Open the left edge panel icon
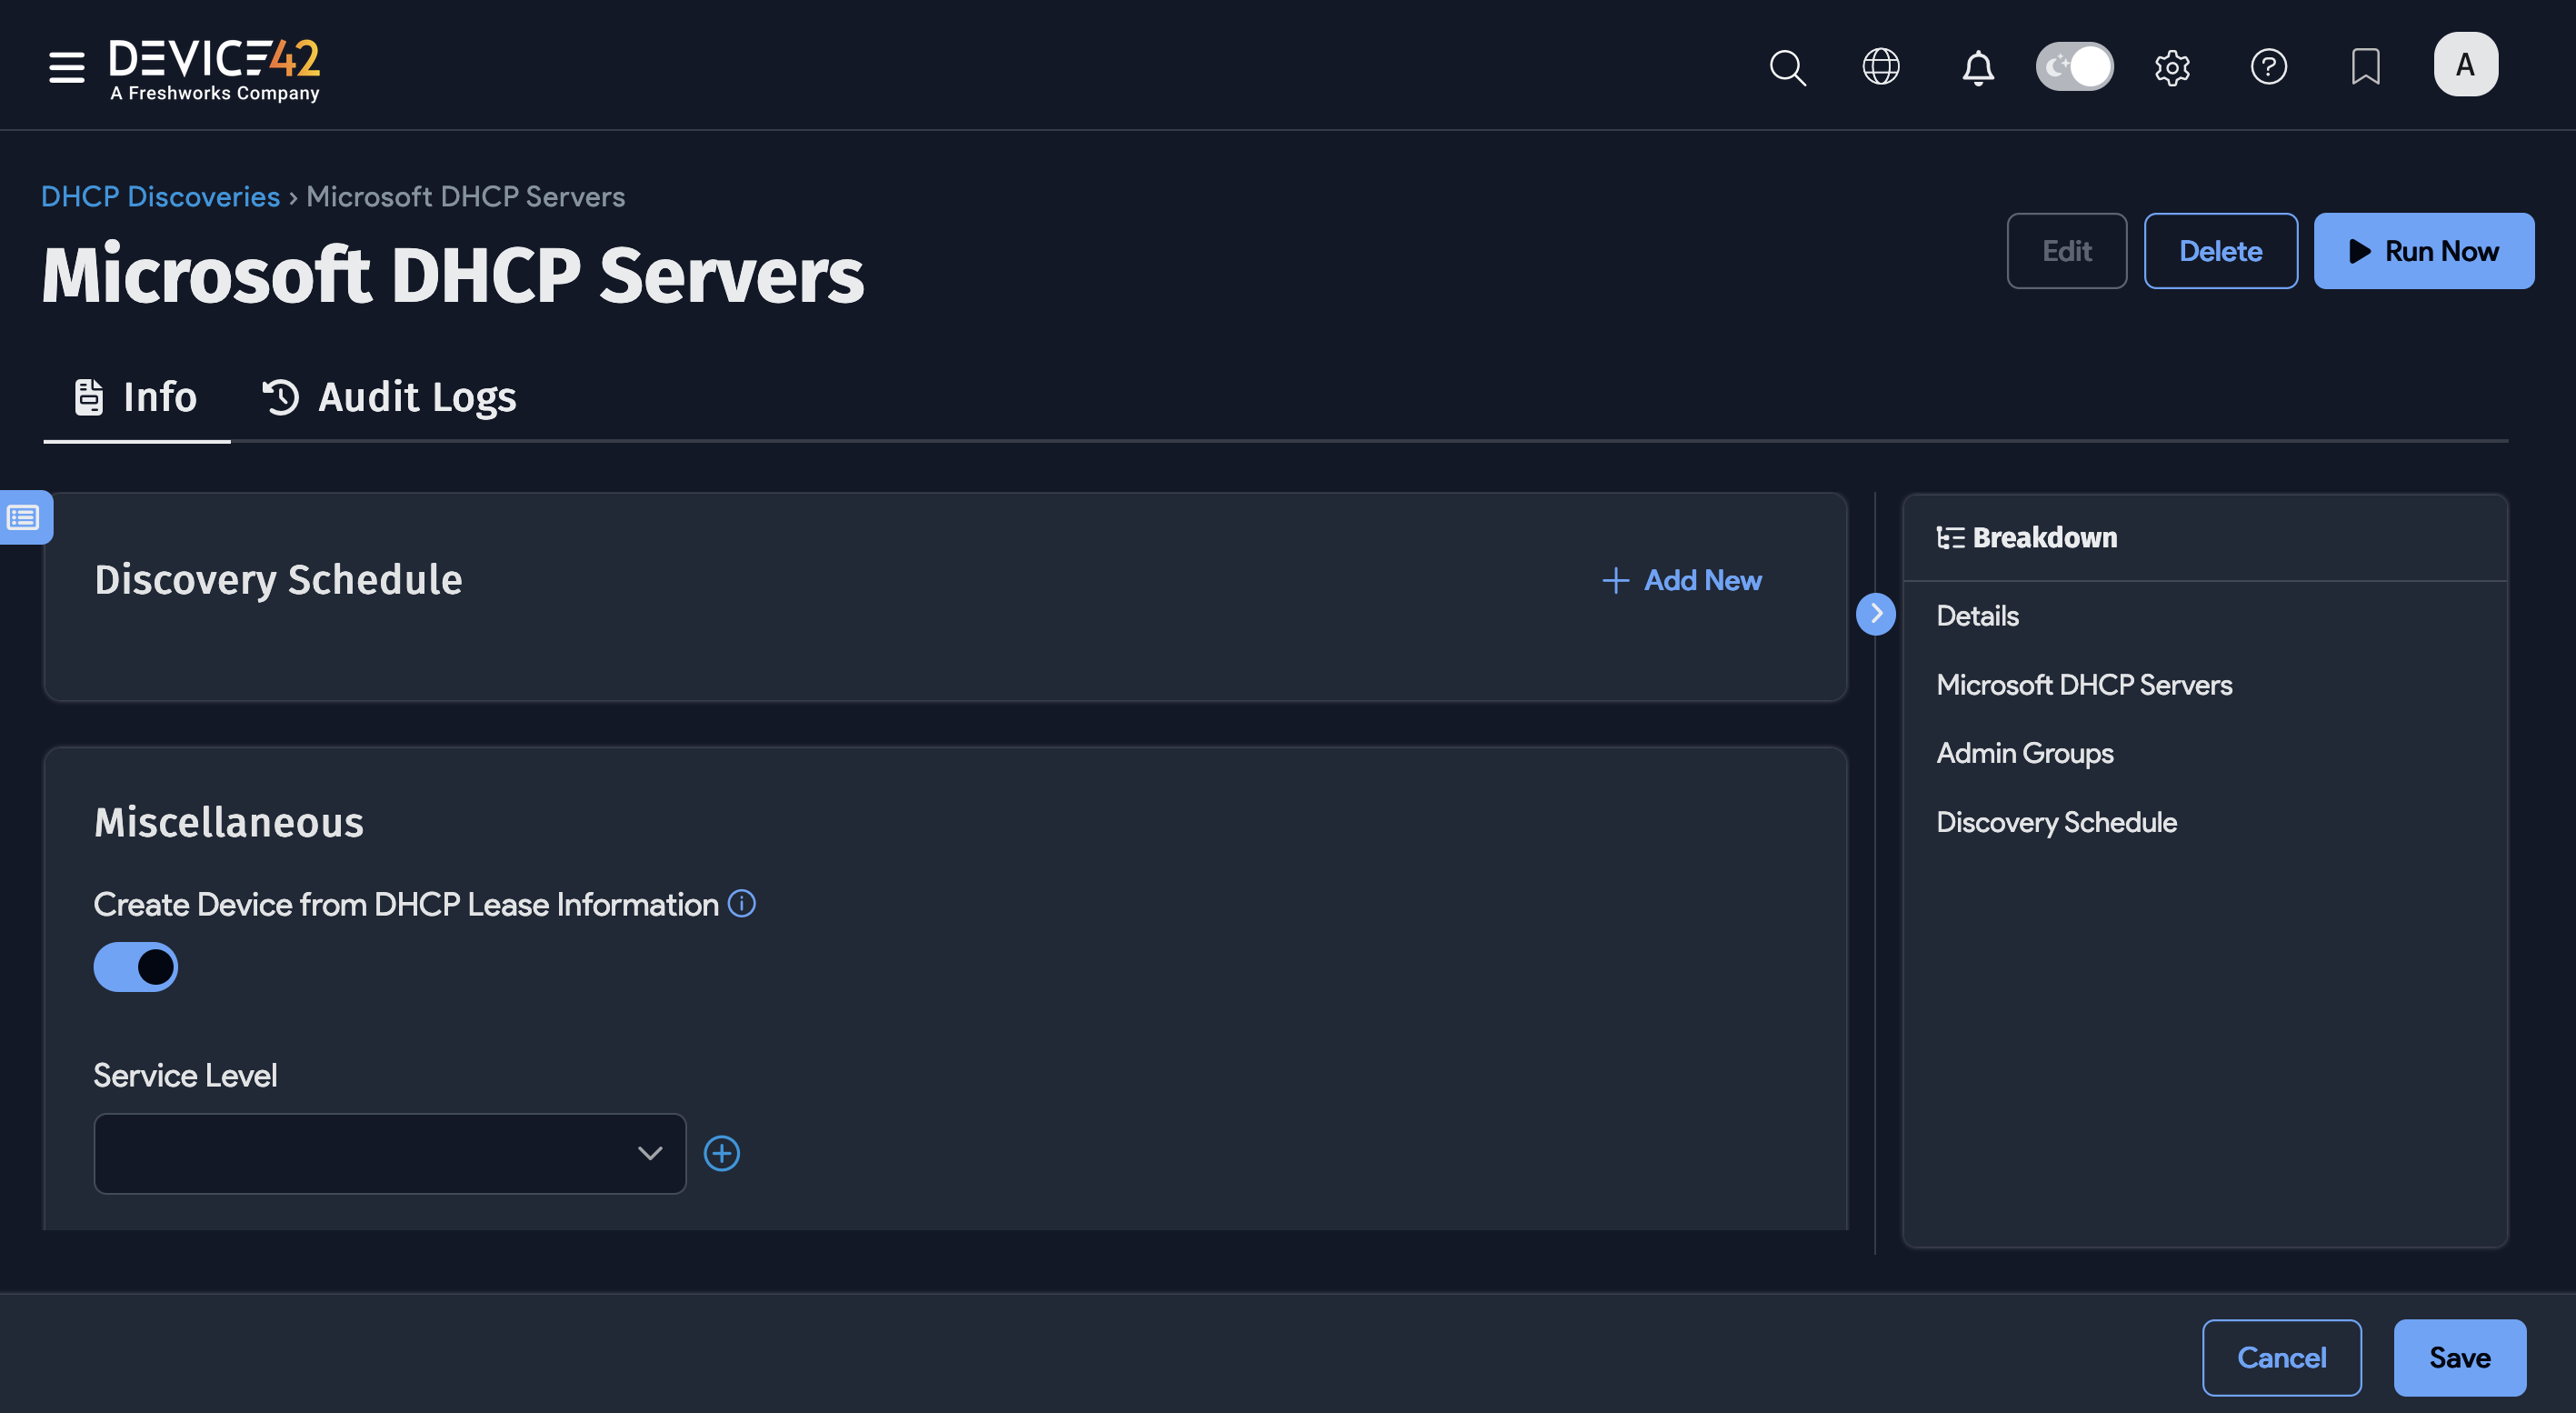This screenshot has width=2576, height=1413. (24, 517)
